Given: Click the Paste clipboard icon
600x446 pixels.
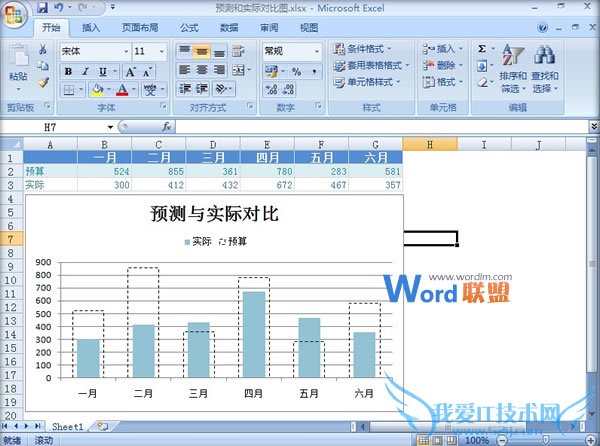Looking at the screenshot, I should point(18,57).
